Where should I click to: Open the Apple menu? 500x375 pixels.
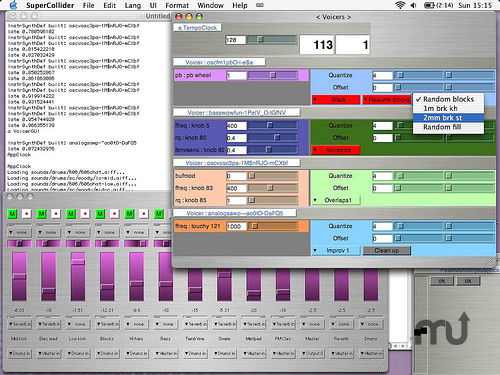click(x=13, y=5)
